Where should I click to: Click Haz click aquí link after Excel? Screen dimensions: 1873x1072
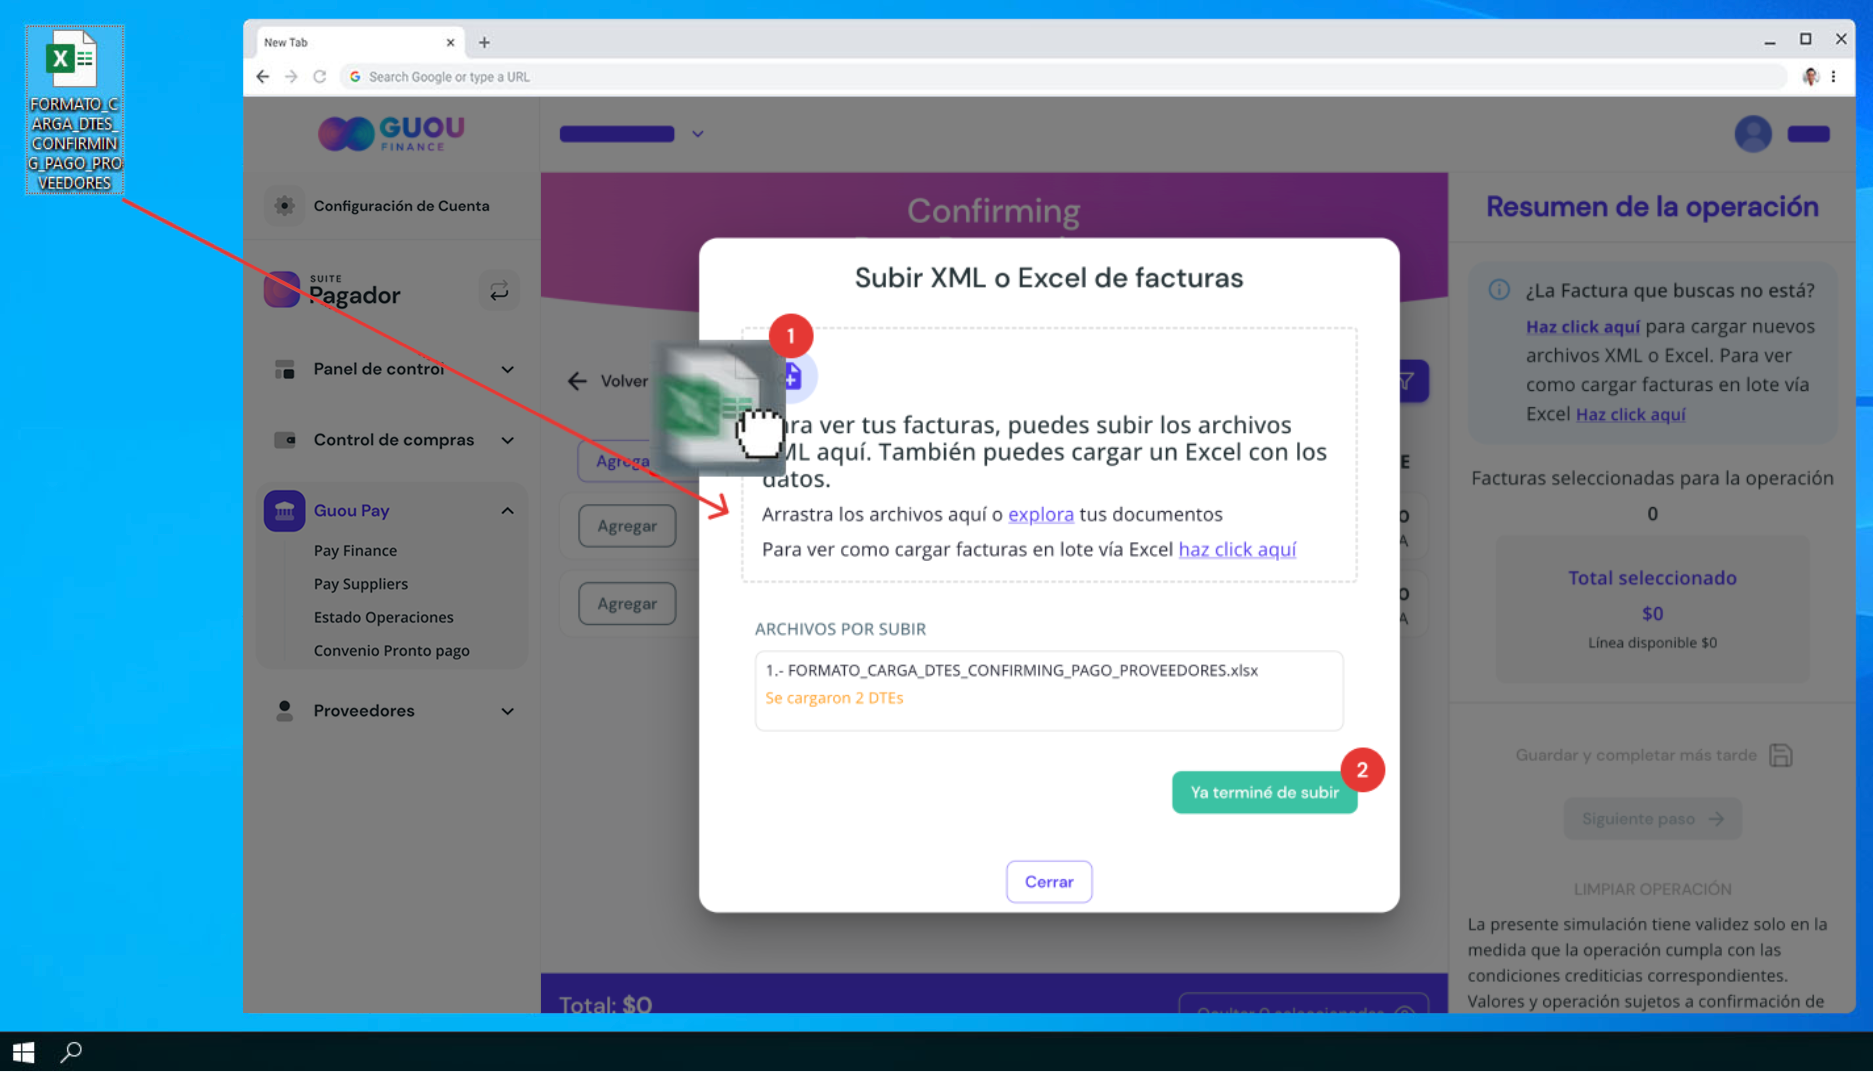tap(1630, 414)
